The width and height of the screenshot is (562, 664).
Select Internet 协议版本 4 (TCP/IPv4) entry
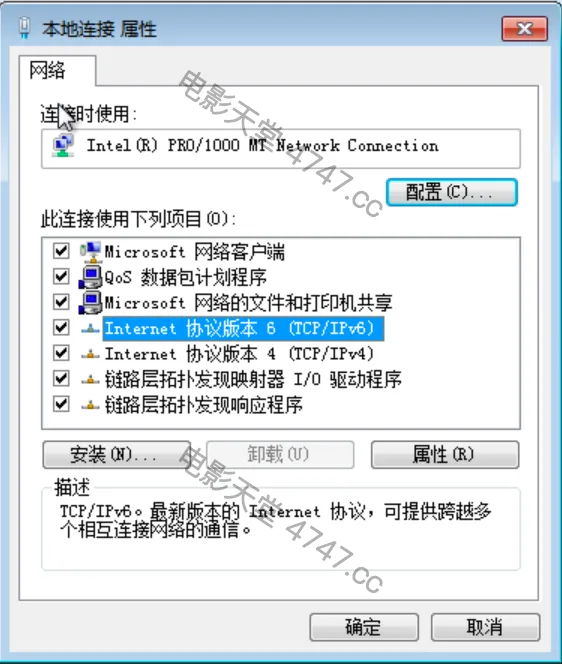point(239,354)
